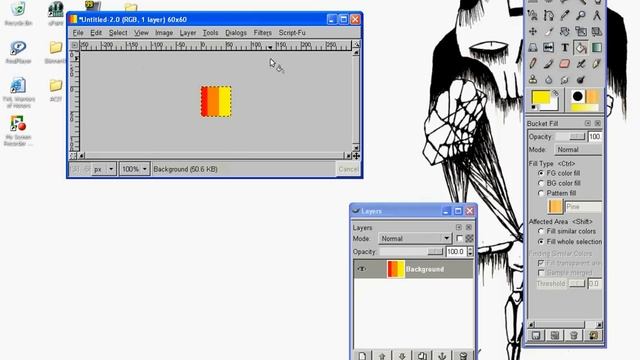Open the File menu

point(78,33)
